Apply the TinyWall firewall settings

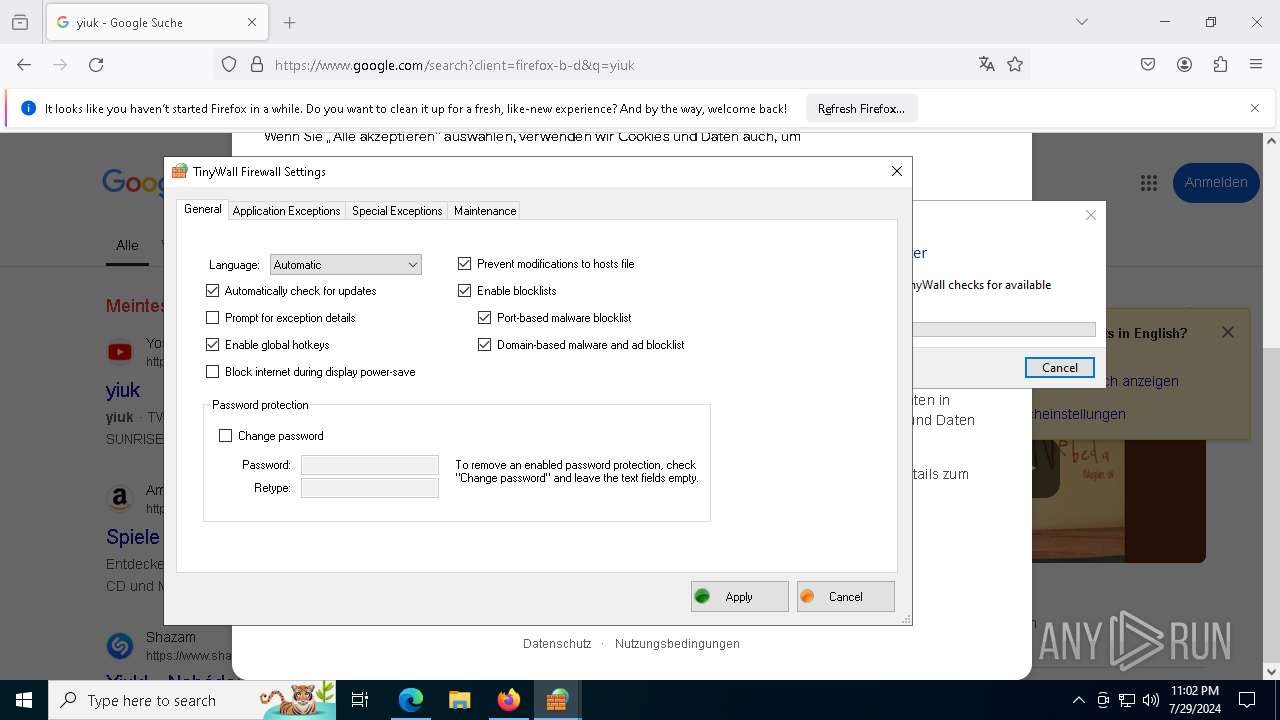740,597
